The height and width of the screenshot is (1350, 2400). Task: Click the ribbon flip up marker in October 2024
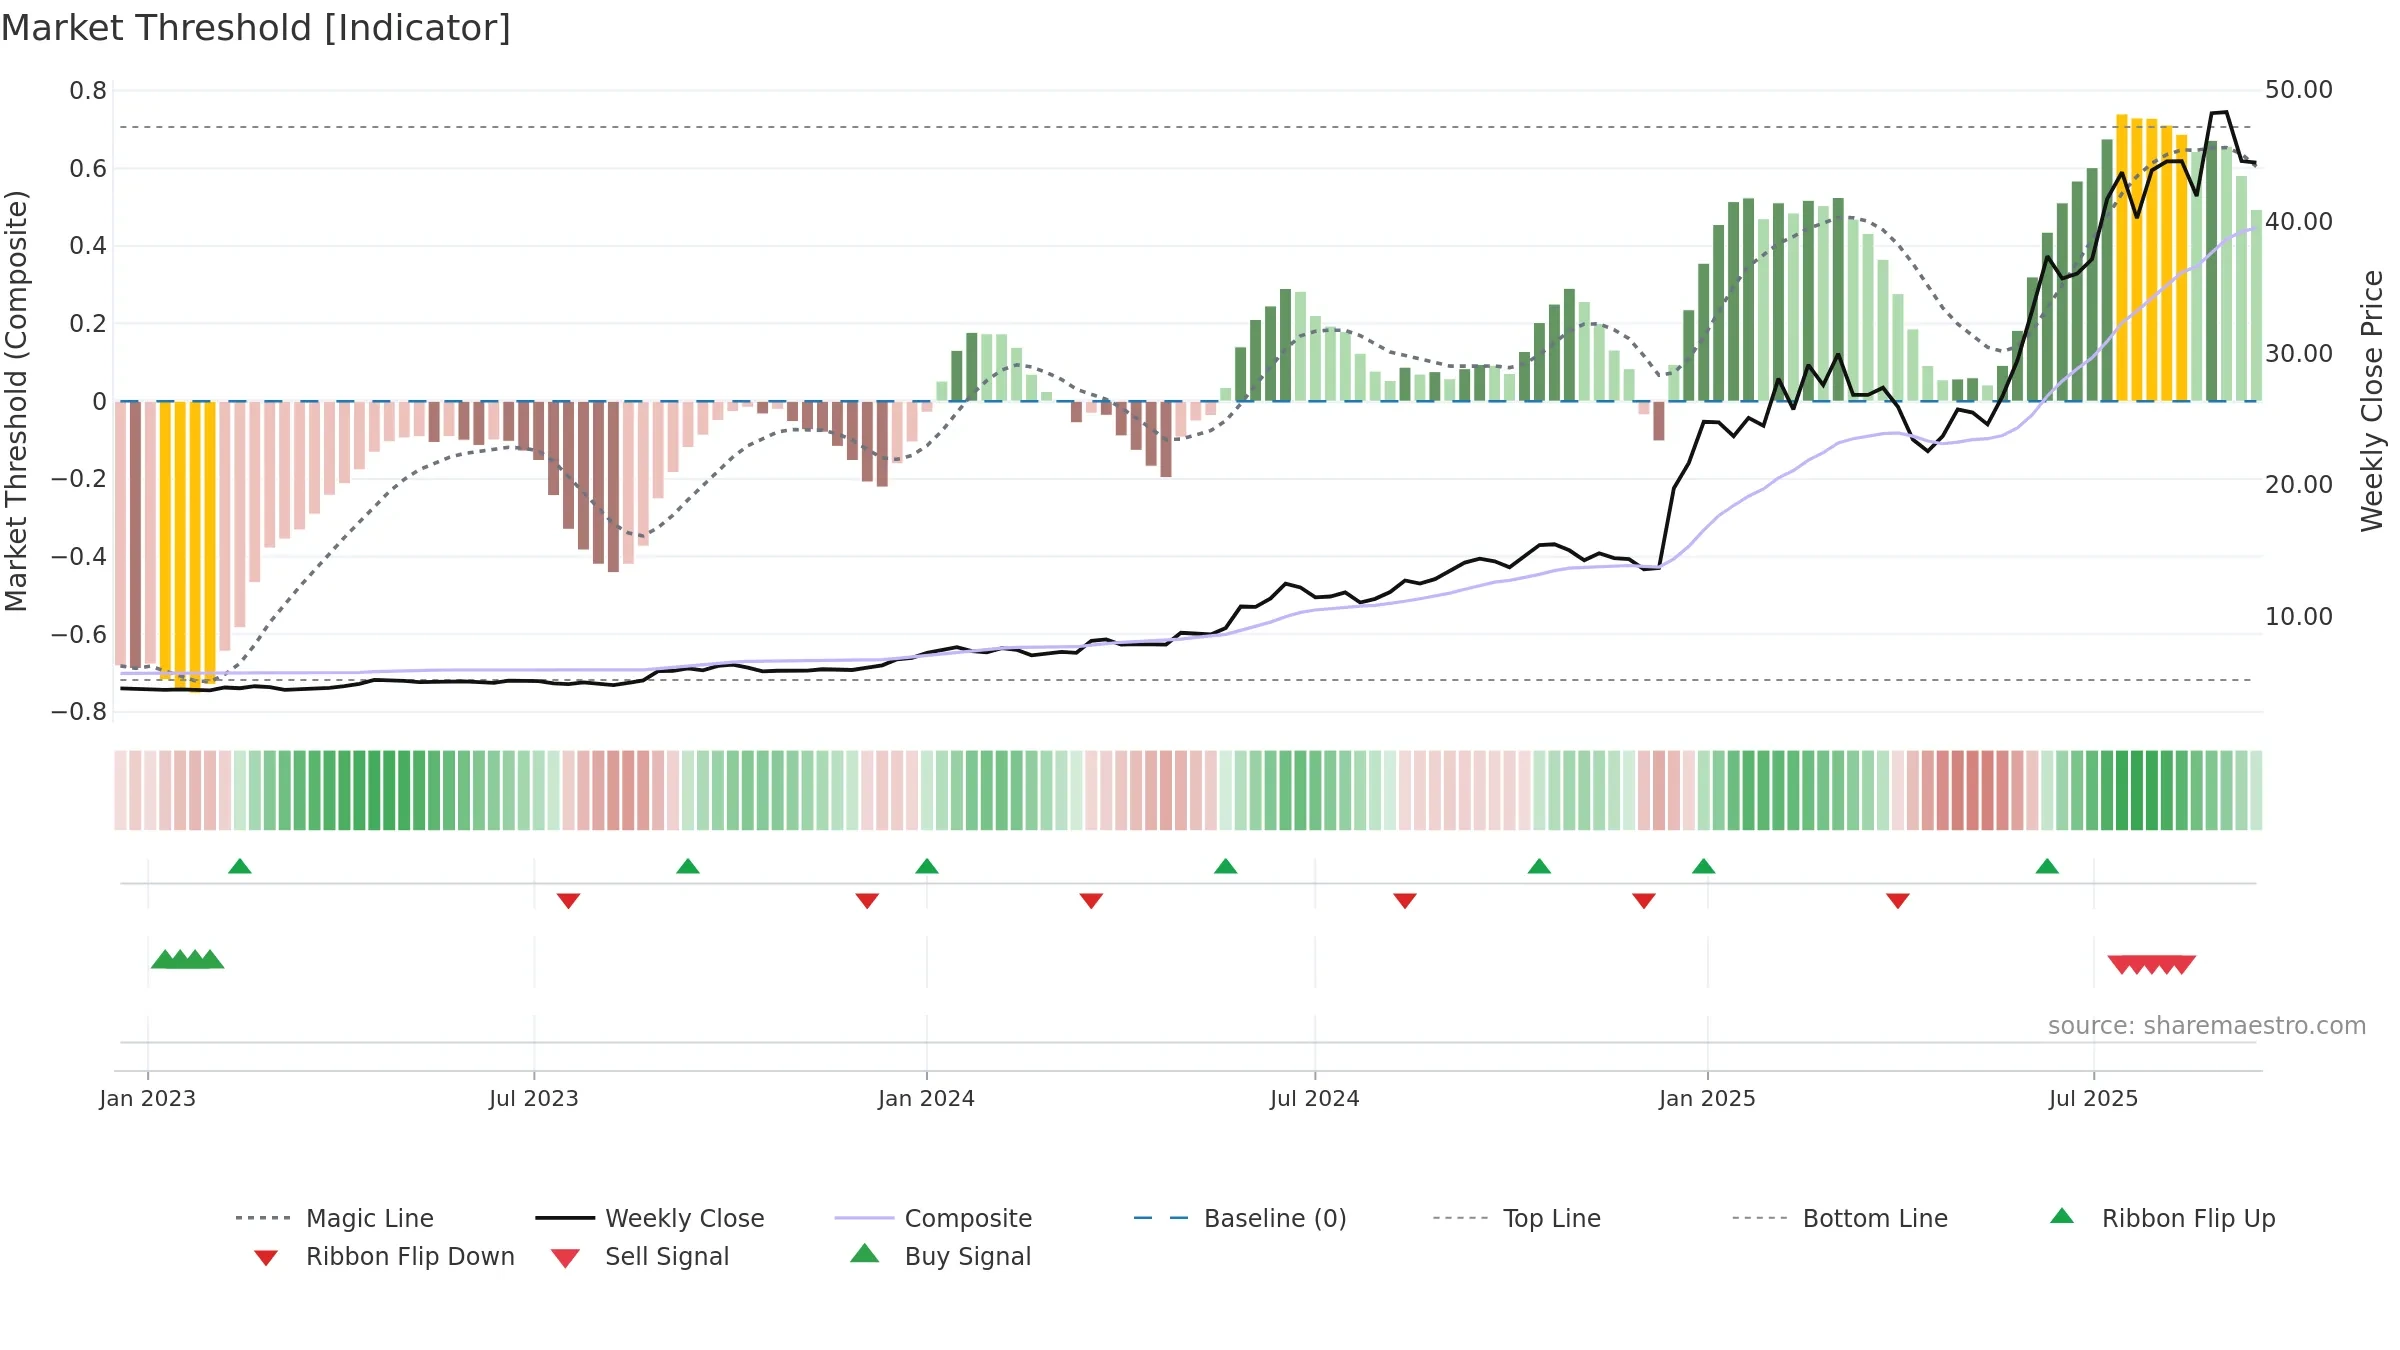coord(1539,866)
